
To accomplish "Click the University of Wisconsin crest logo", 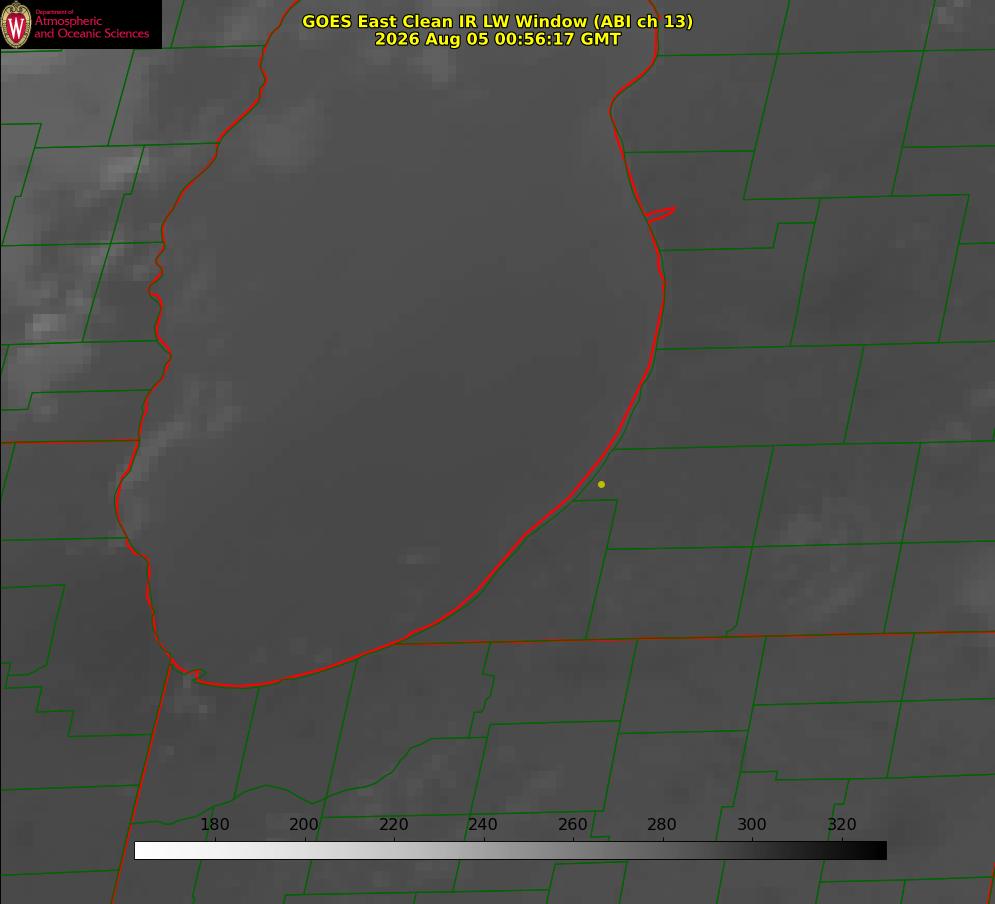I will coord(16,25).
